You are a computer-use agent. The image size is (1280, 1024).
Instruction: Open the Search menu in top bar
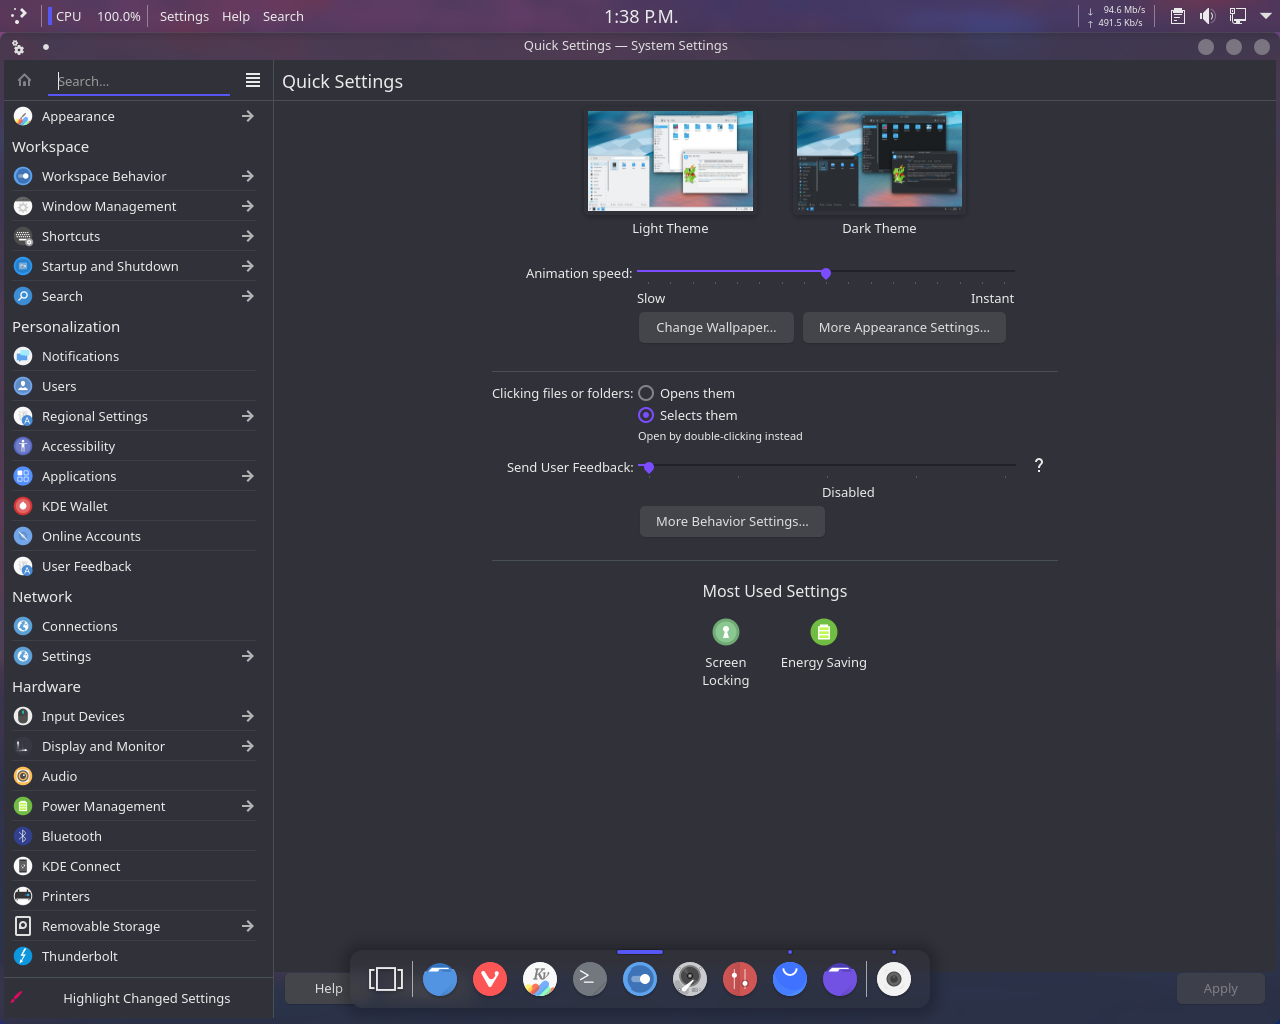(x=283, y=16)
